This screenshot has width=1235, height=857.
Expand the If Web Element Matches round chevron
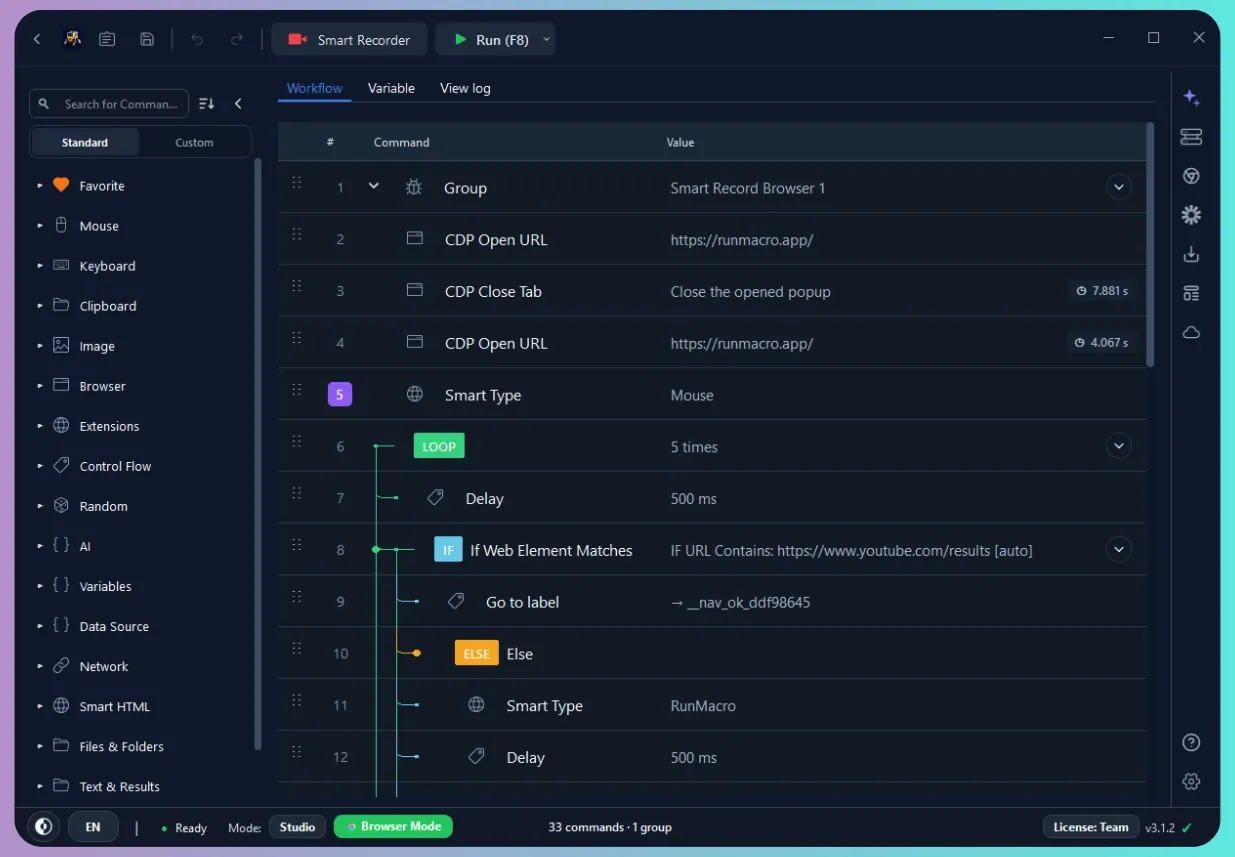tap(1119, 549)
